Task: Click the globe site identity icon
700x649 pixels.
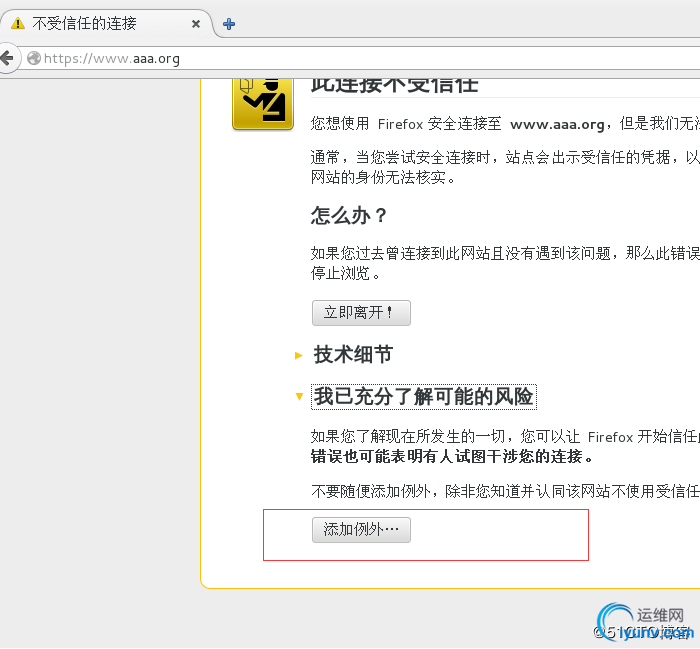Action: coord(33,58)
